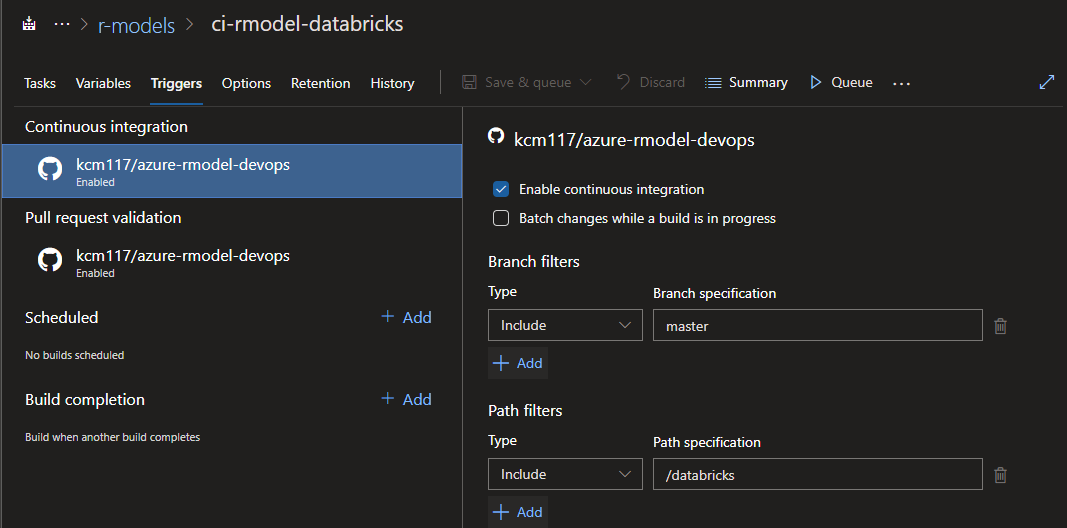1067x528 pixels.
Task: Click the Build completion section heading
Action: pyautogui.click(x=85, y=399)
